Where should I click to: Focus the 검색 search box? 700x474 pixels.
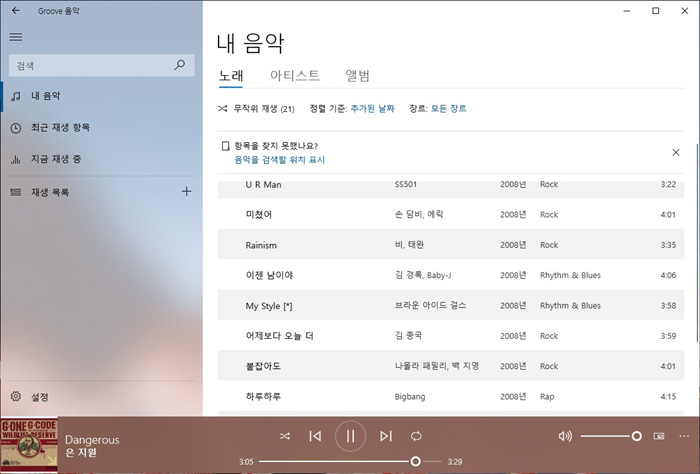(102, 66)
